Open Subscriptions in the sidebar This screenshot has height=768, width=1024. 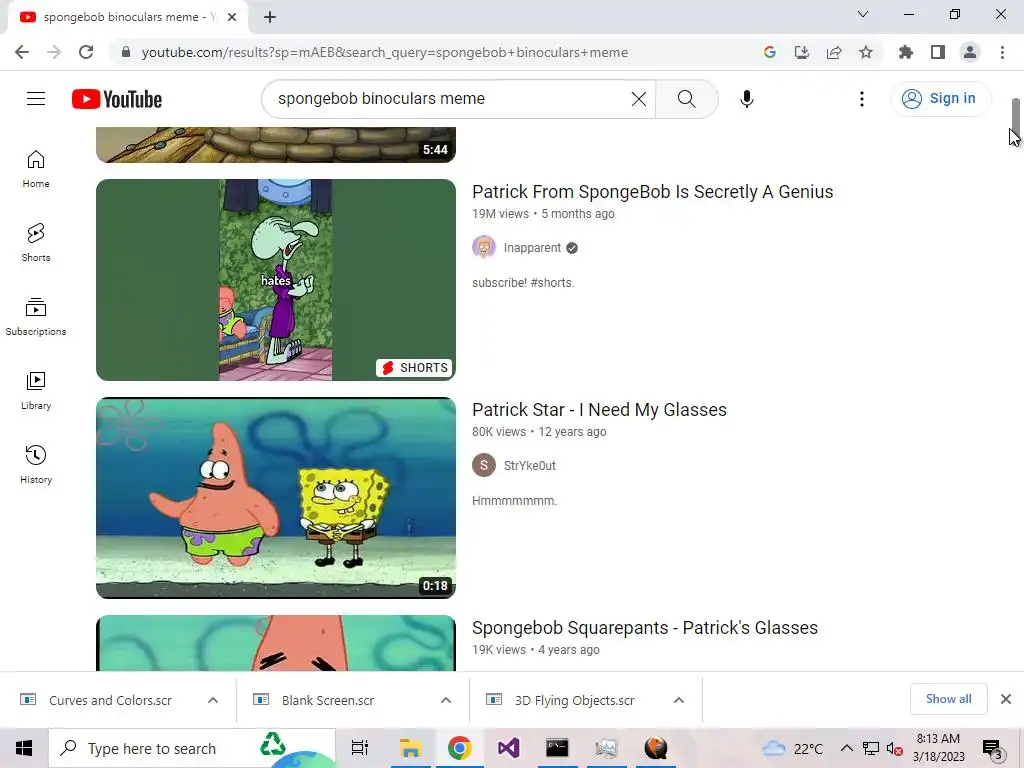36,317
